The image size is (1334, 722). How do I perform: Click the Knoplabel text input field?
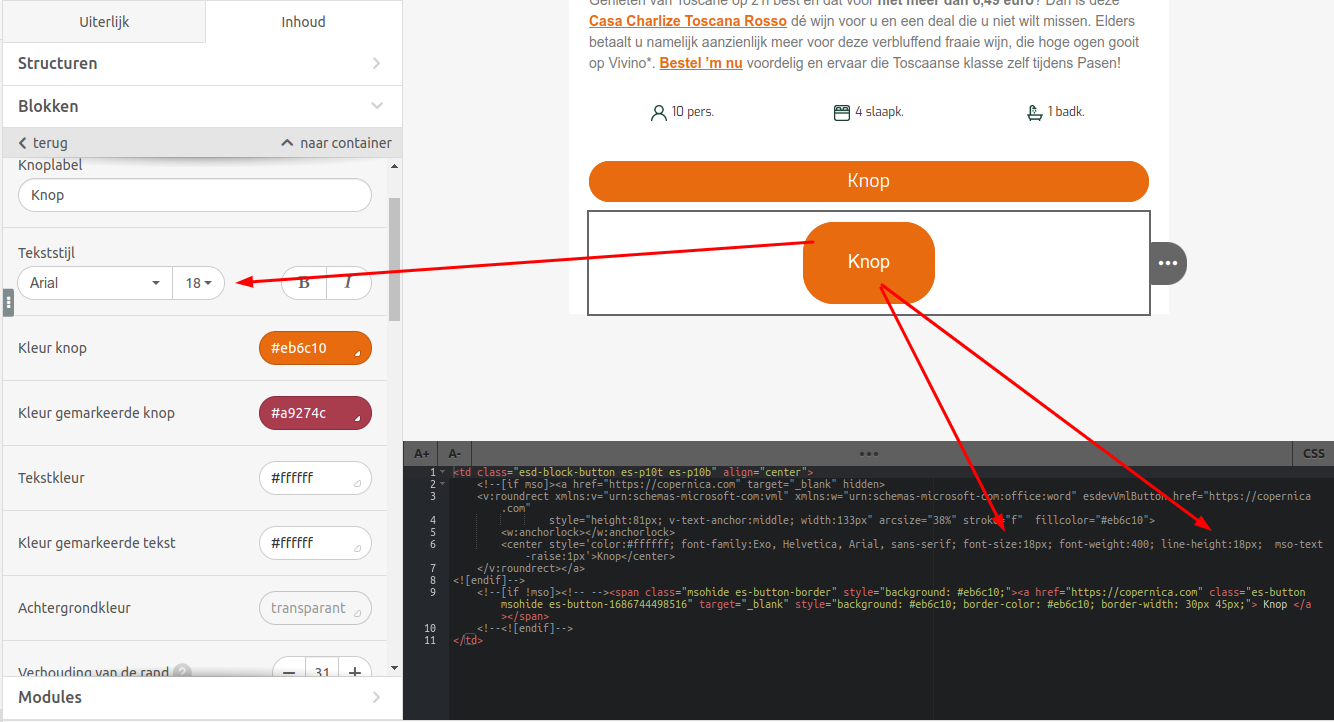pos(195,195)
